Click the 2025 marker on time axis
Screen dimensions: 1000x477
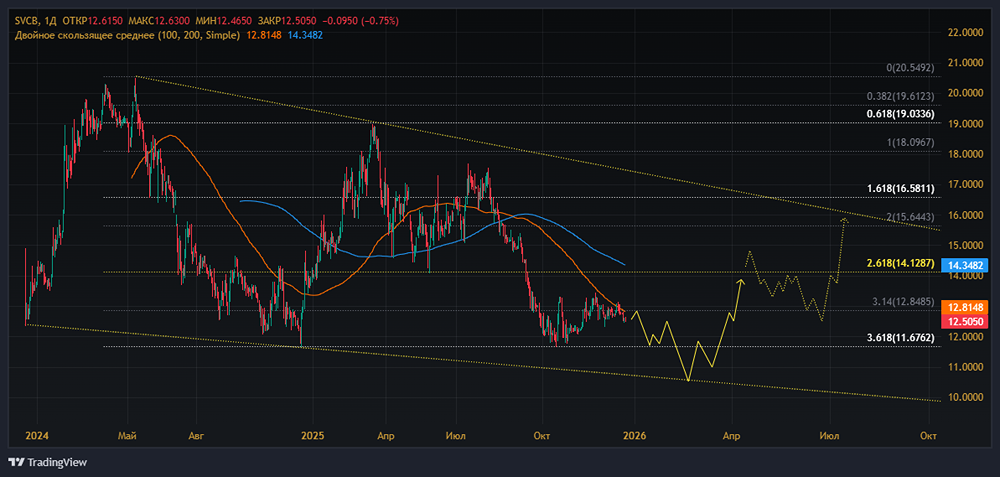[313, 436]
